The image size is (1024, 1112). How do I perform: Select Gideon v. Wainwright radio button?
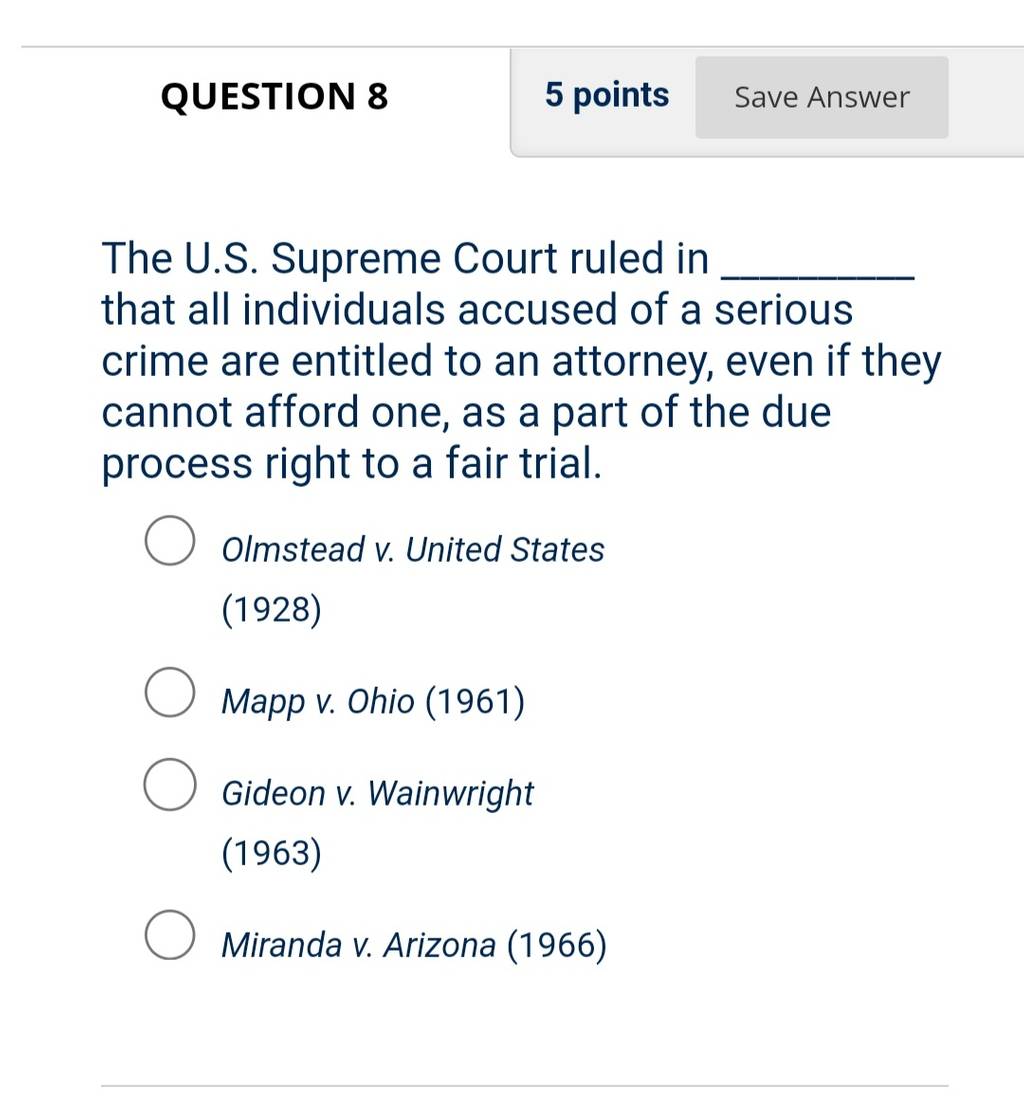170,784
